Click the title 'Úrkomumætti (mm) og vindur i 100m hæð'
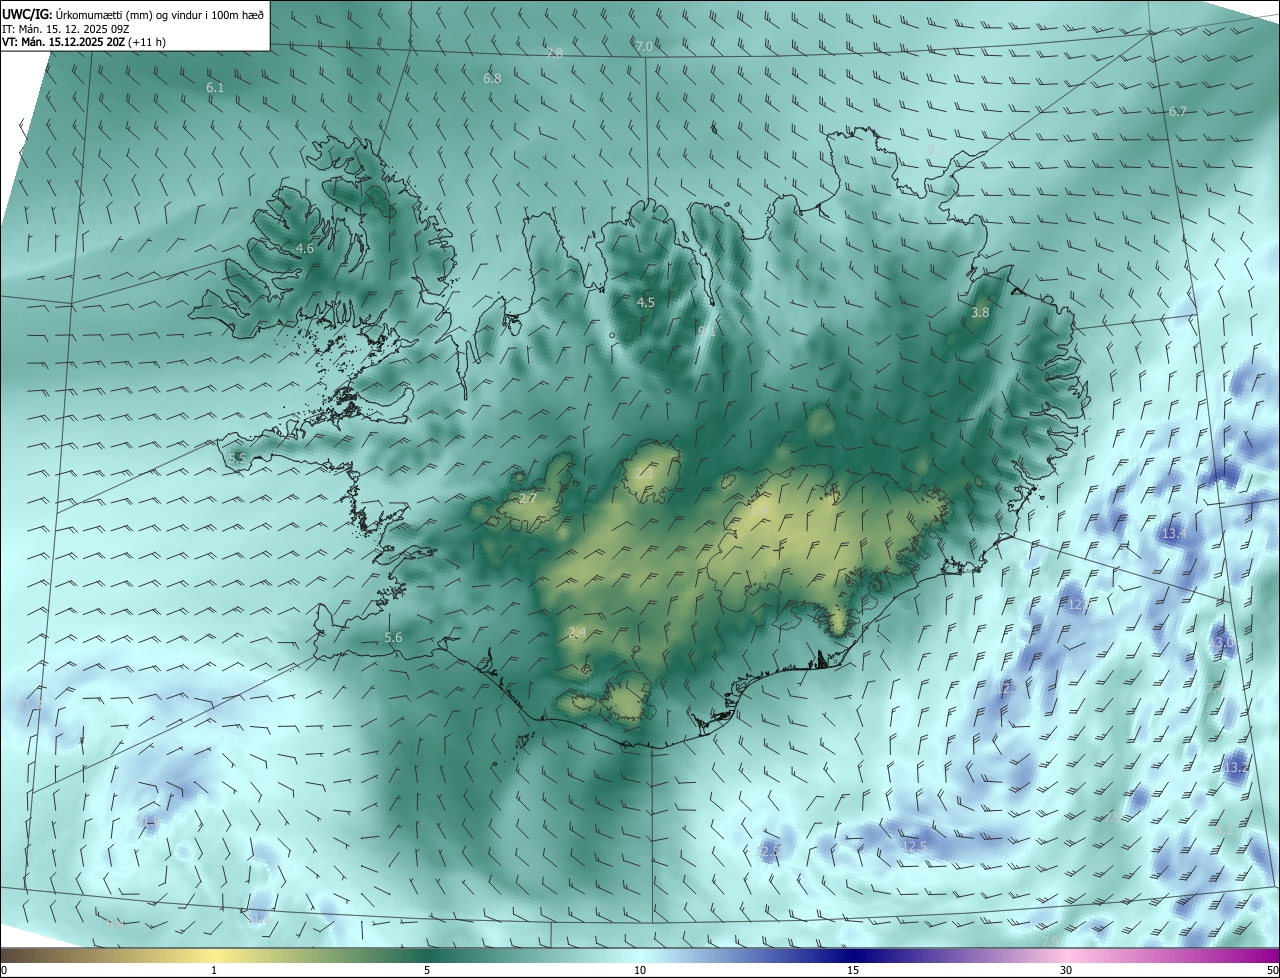Image resolution: width=1280 pixels, height=978 pixels. click(160, 14)
